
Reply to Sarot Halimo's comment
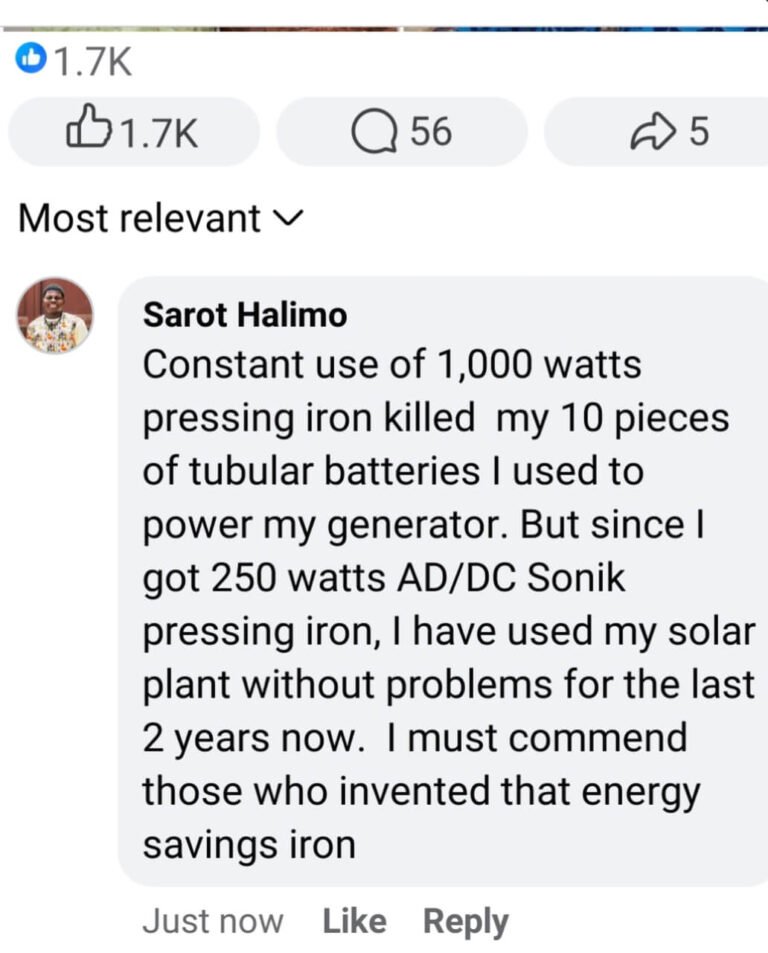coord(465,922)
